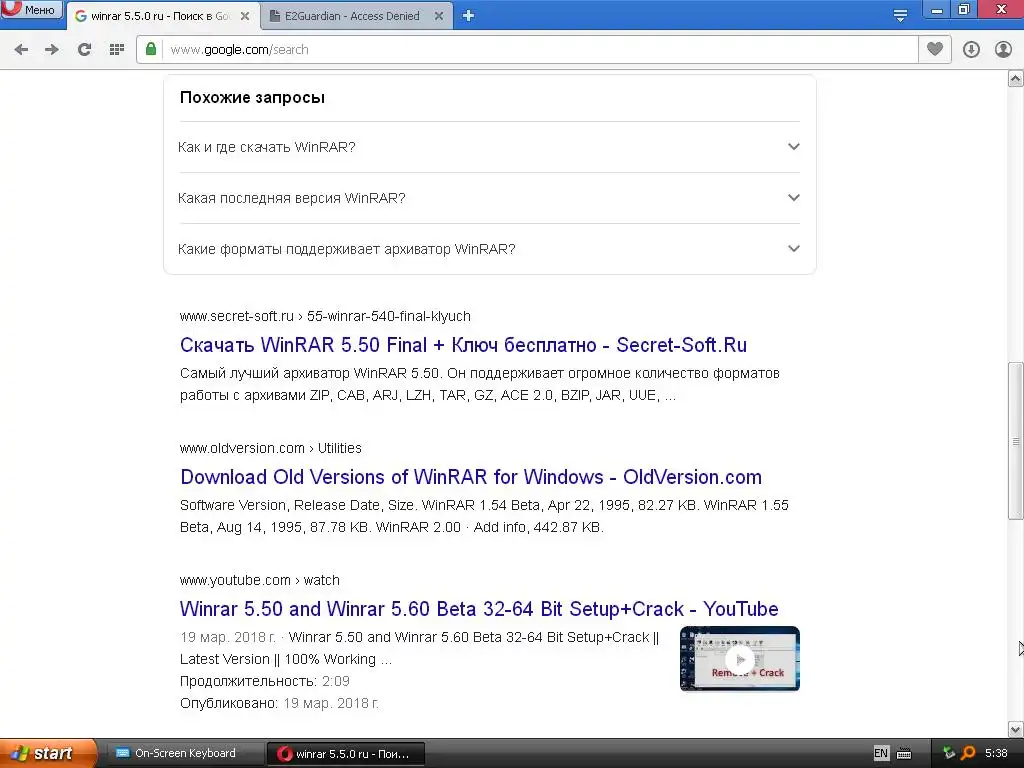Go forward to next page

click(52, 50)
